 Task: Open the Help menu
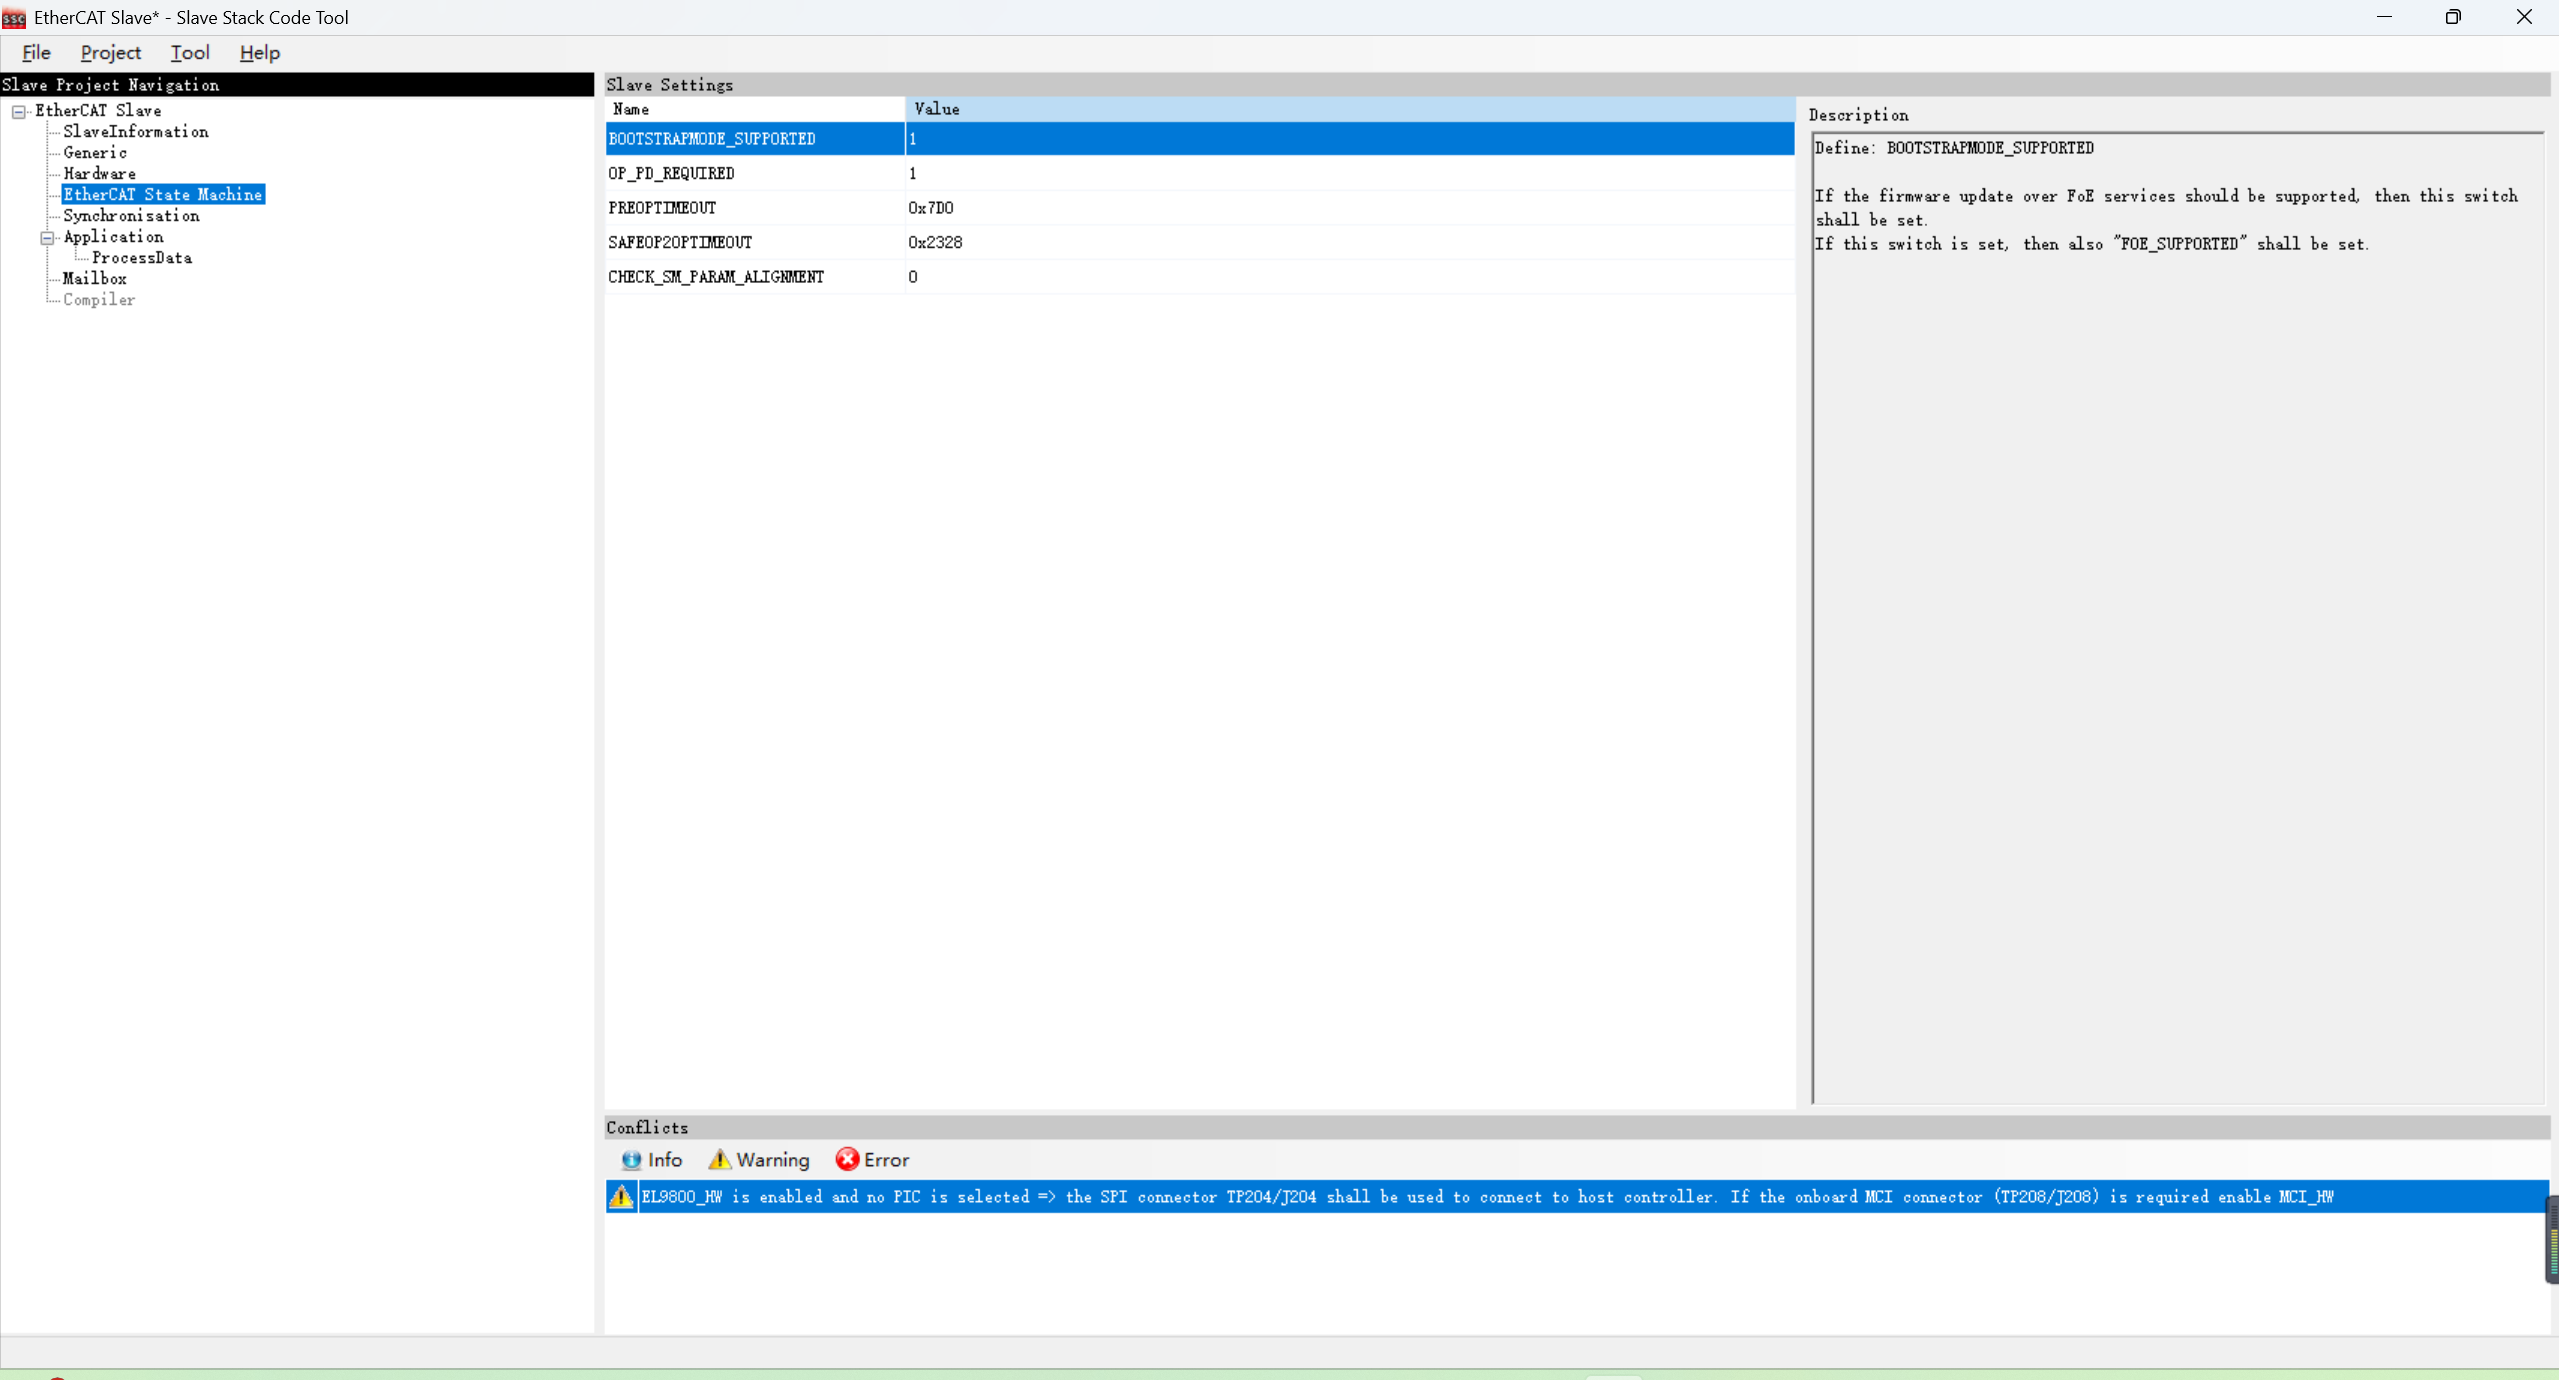[x=259, y=53]
